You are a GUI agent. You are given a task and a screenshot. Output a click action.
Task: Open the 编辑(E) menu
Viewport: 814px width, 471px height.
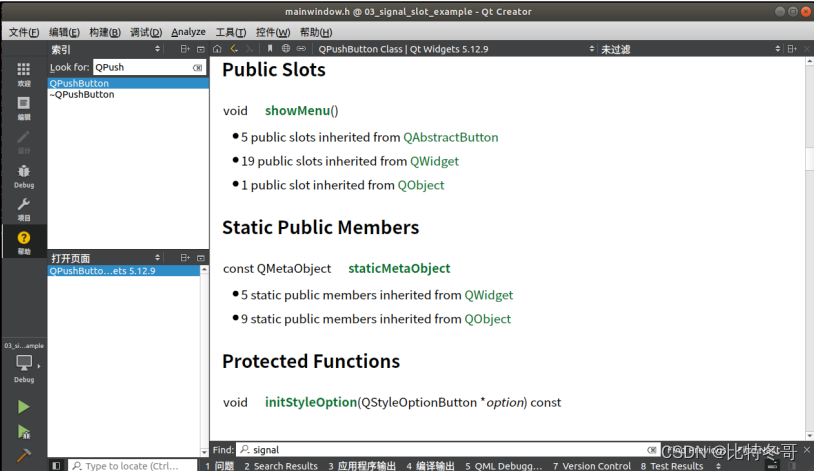[x=64, y=32]
